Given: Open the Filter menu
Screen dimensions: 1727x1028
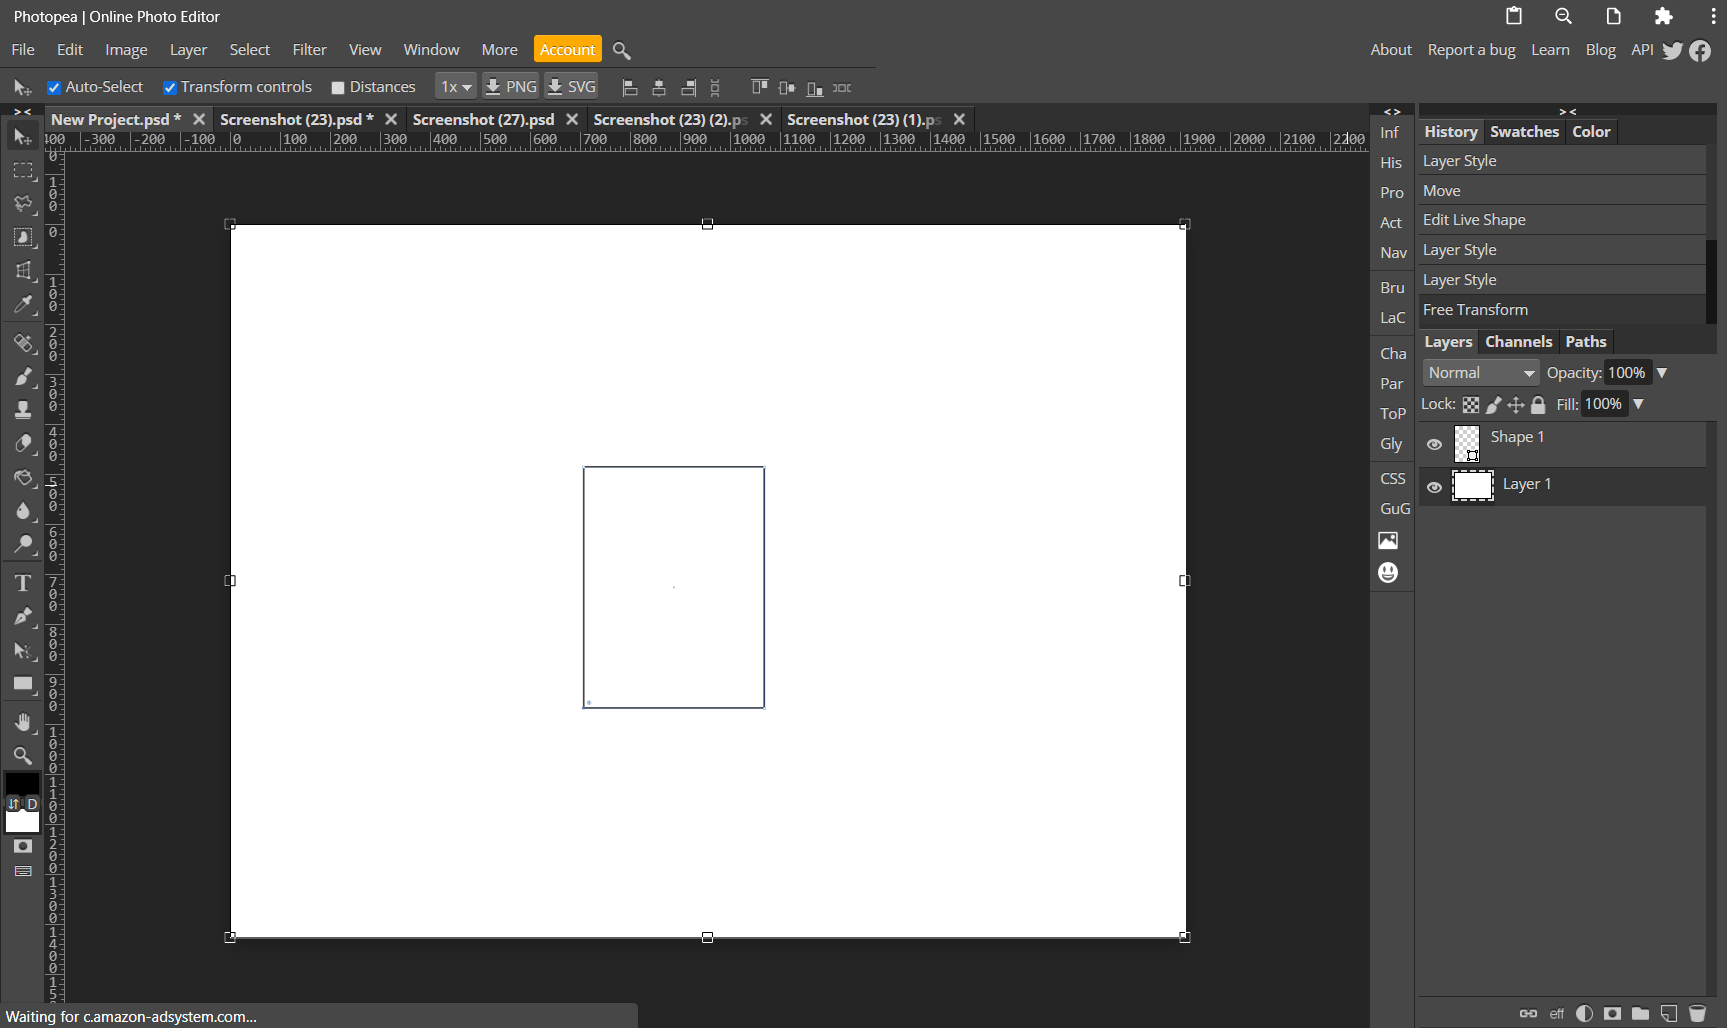Looking at the screenshot, I should [x=309, y=49].
